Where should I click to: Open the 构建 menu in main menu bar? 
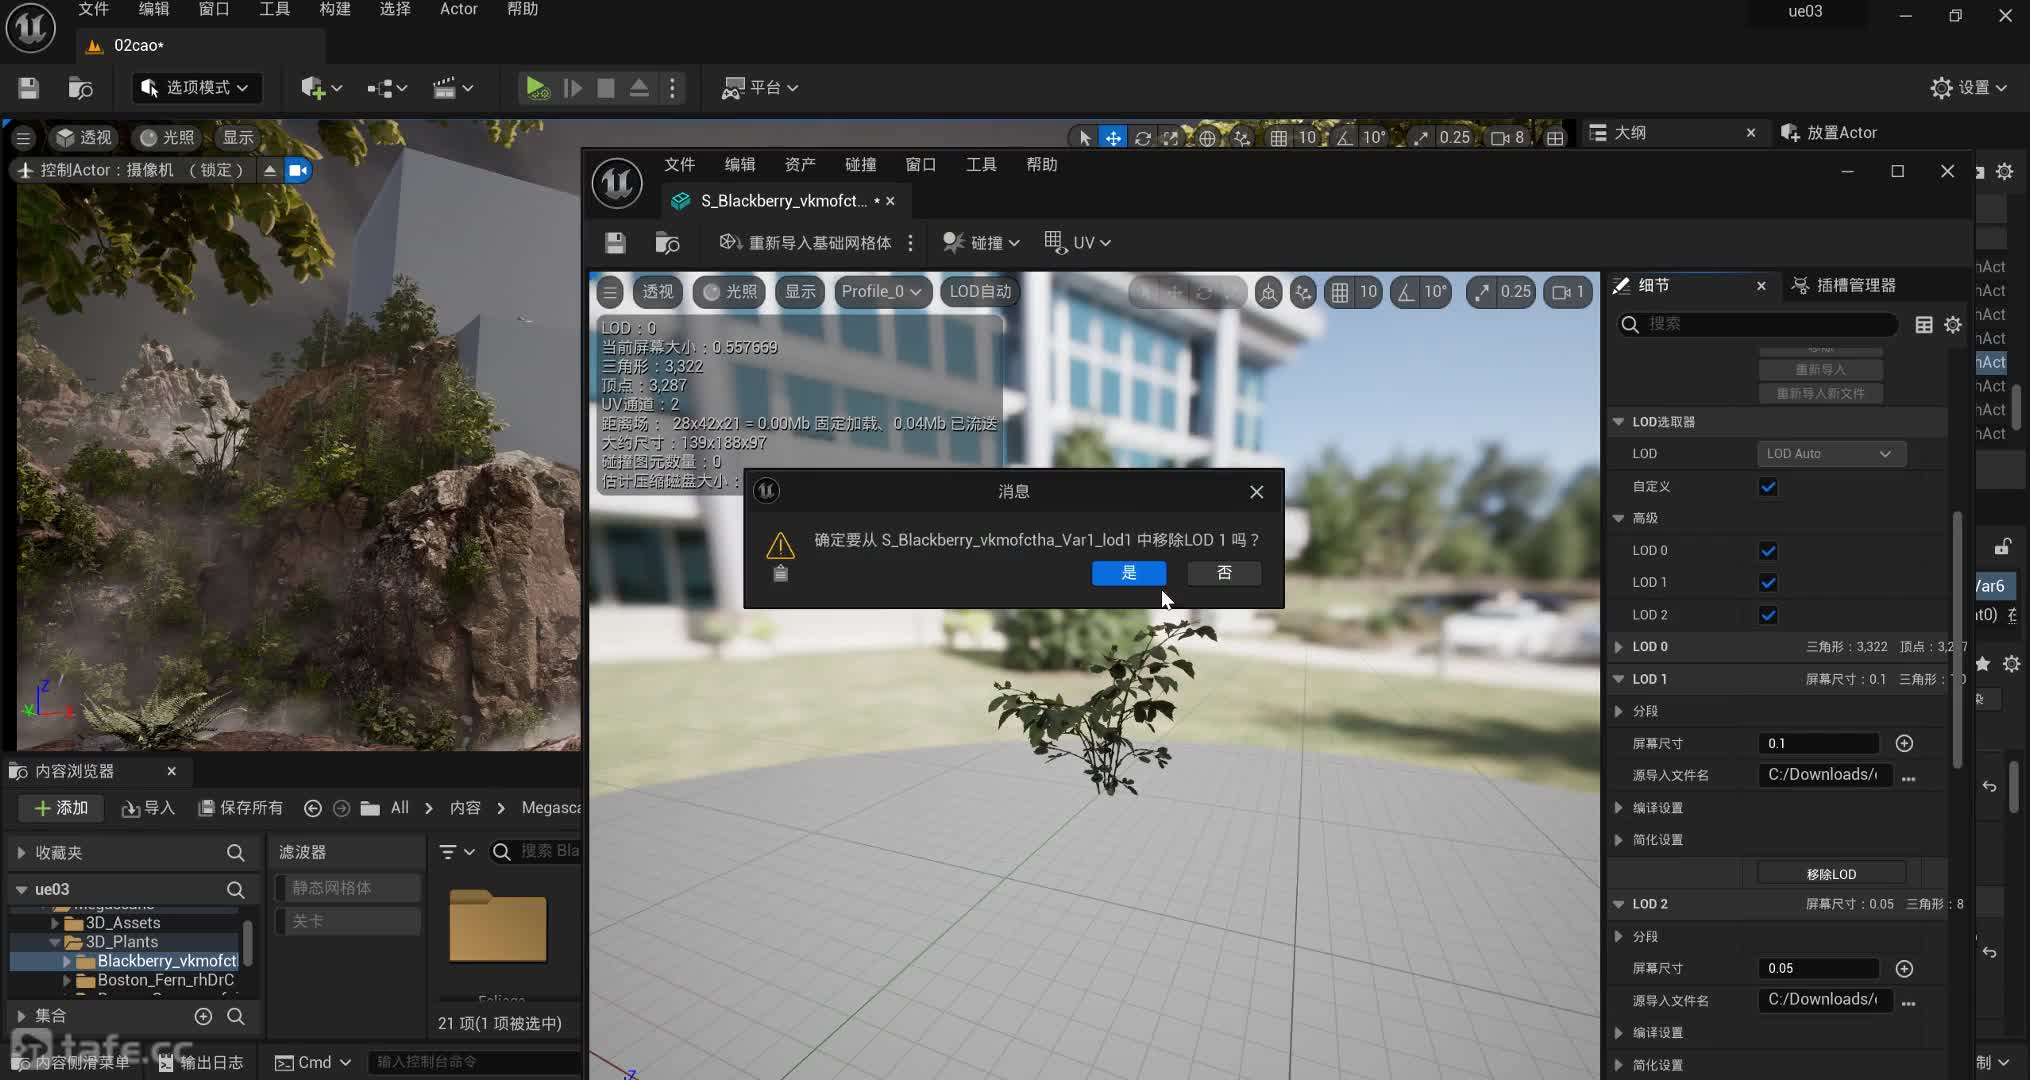coord(335,9)
